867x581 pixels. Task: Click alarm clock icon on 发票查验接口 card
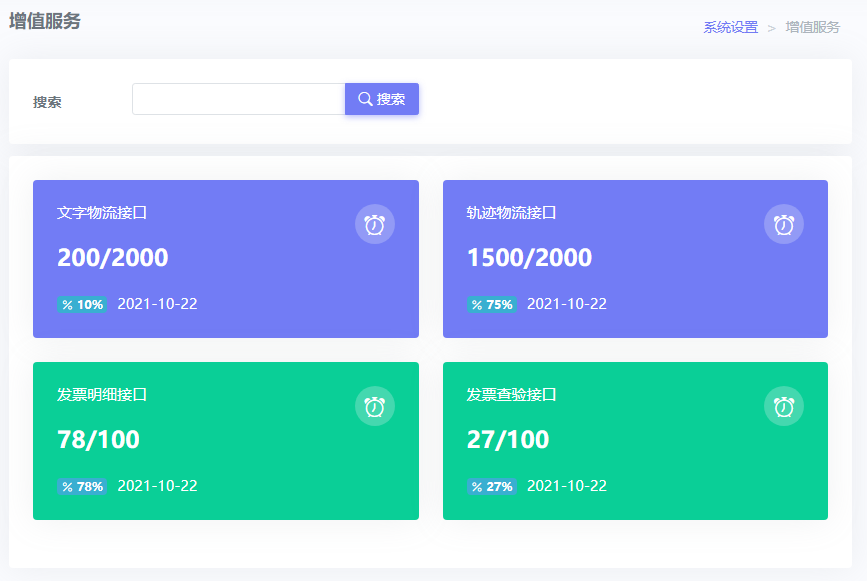784,406
